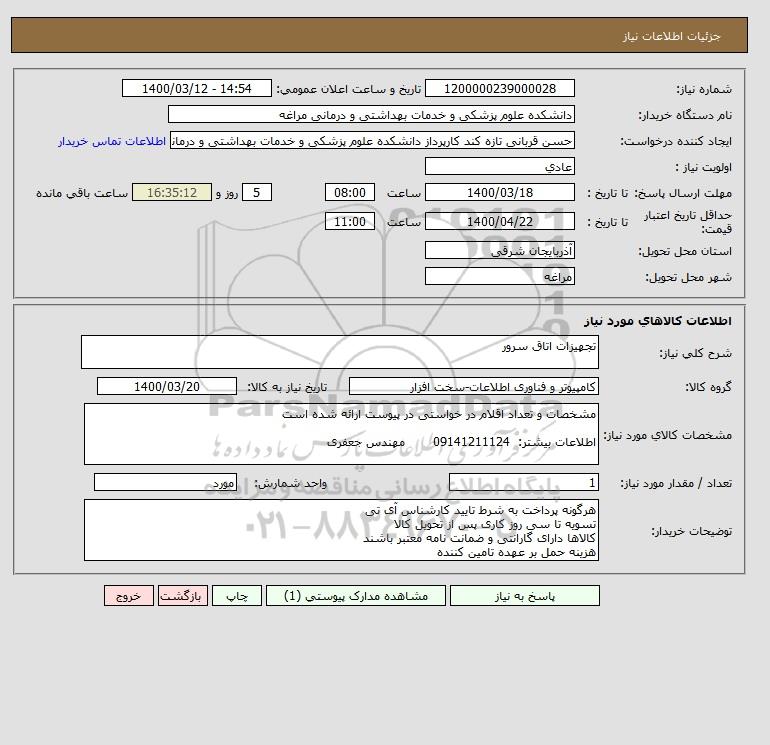Open مشاهده مدارک پیوستی (1) button

pos(356,596)
